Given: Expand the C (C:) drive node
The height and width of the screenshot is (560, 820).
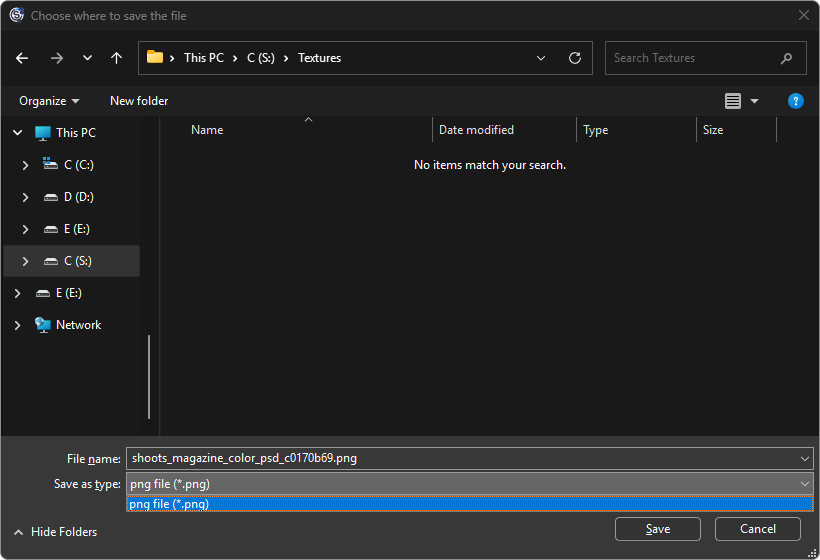Looking at the screenshot, I should [25, 165].
